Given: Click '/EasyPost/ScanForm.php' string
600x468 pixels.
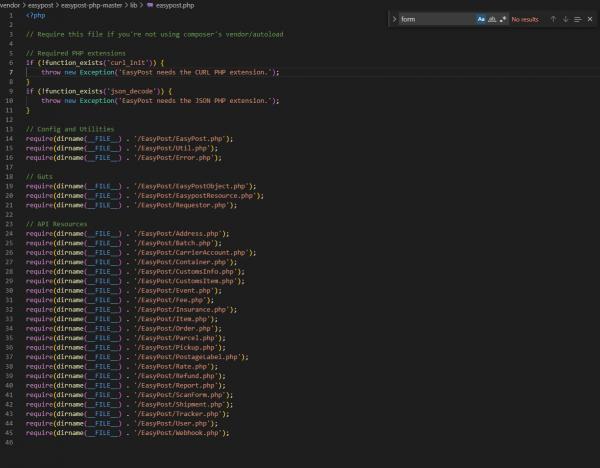Looking at the screenshot, I should click(180, 395).
